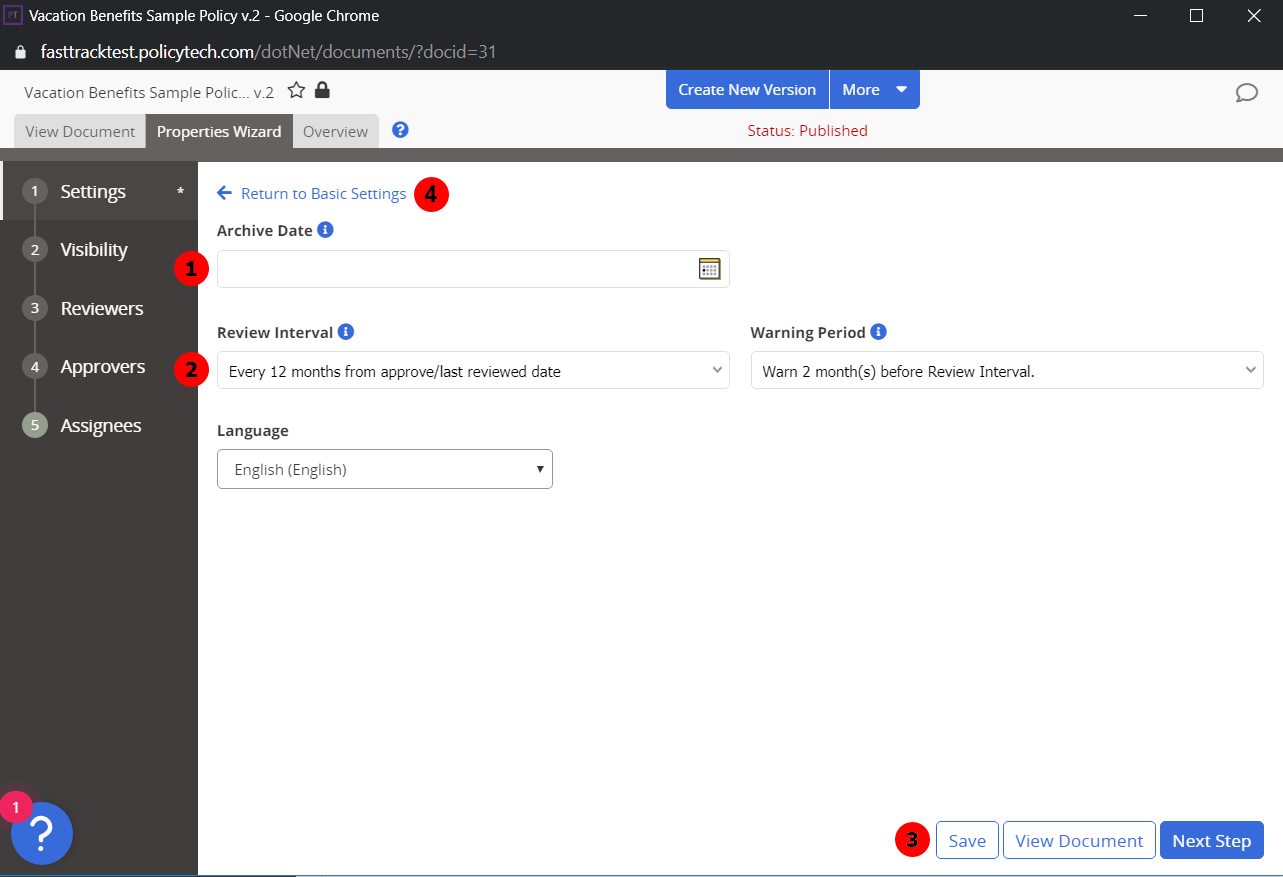1283x877 pixels.
Task: Open help using the question mark icon
Action: (x=400, y=129)
